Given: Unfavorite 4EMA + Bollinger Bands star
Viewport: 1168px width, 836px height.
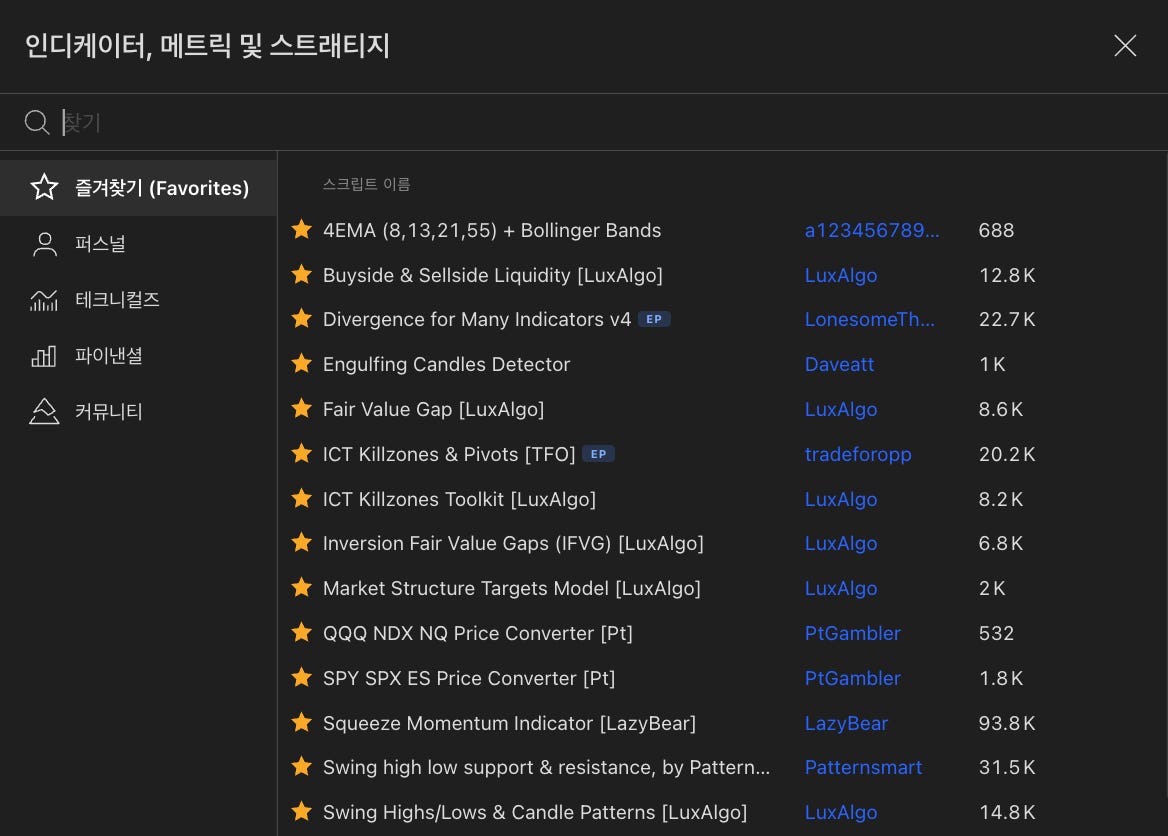Looking at the screenshot, I should coord(302,229).
